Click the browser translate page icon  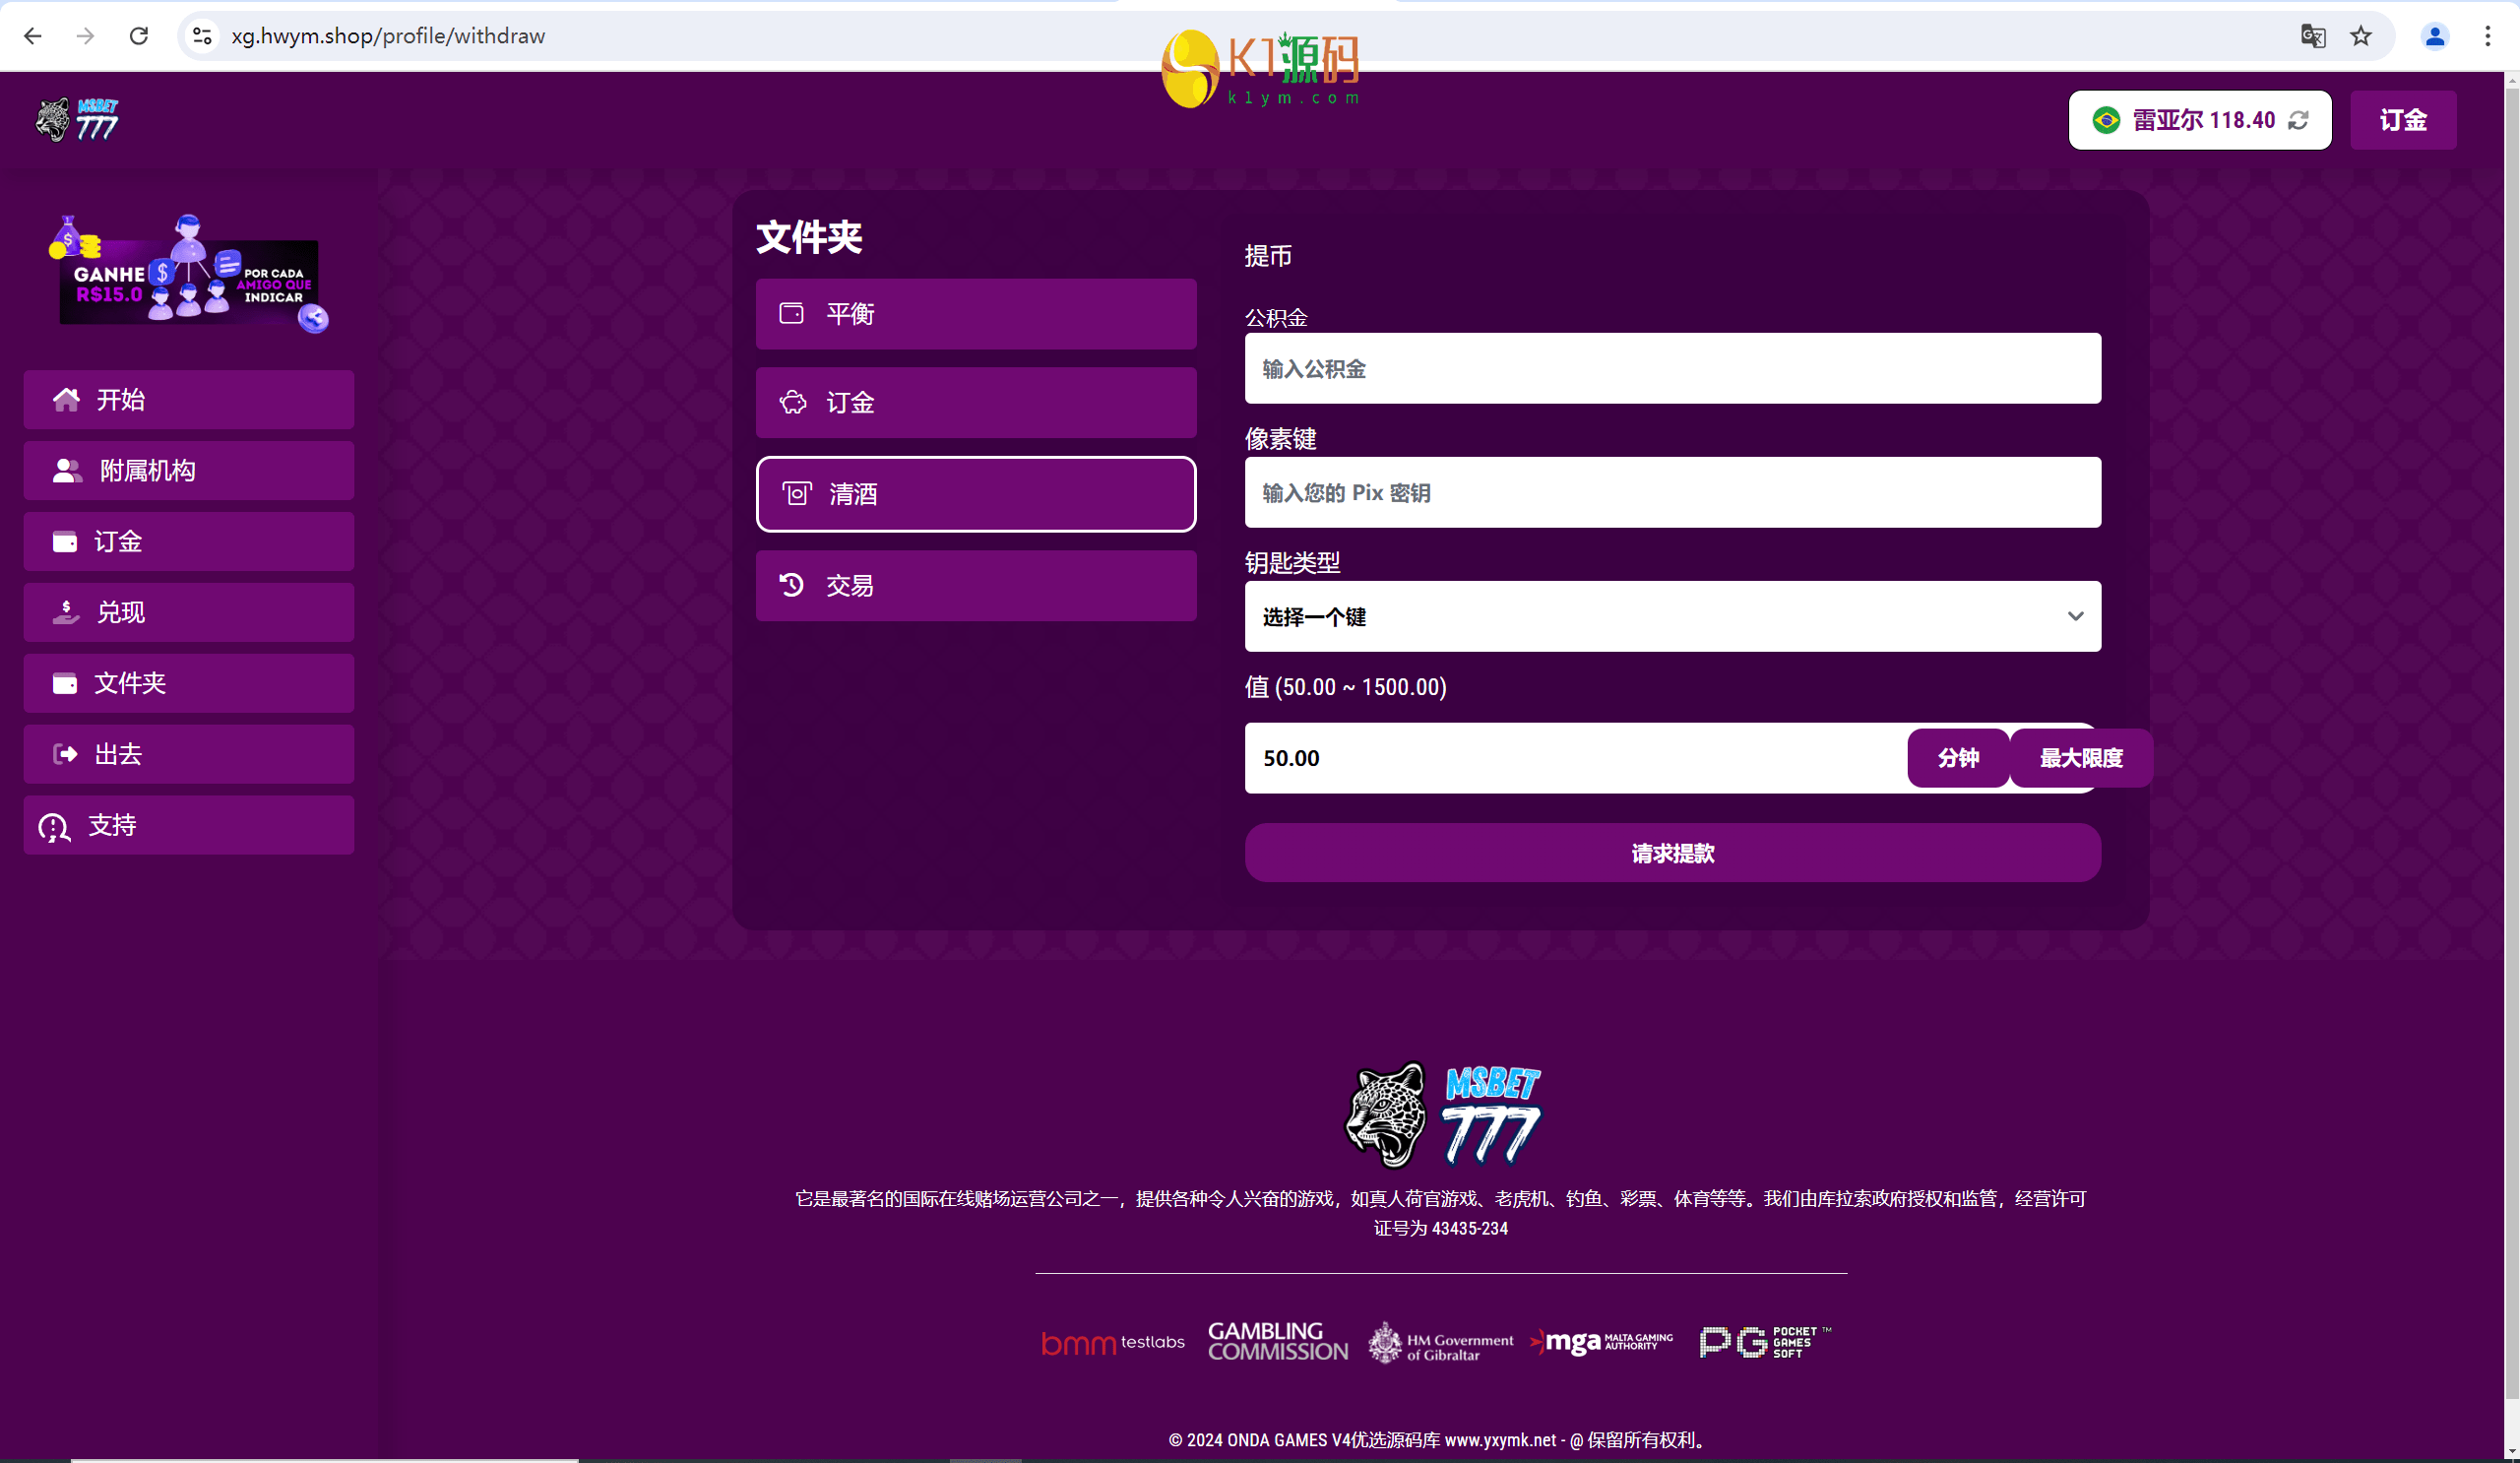2312,36
